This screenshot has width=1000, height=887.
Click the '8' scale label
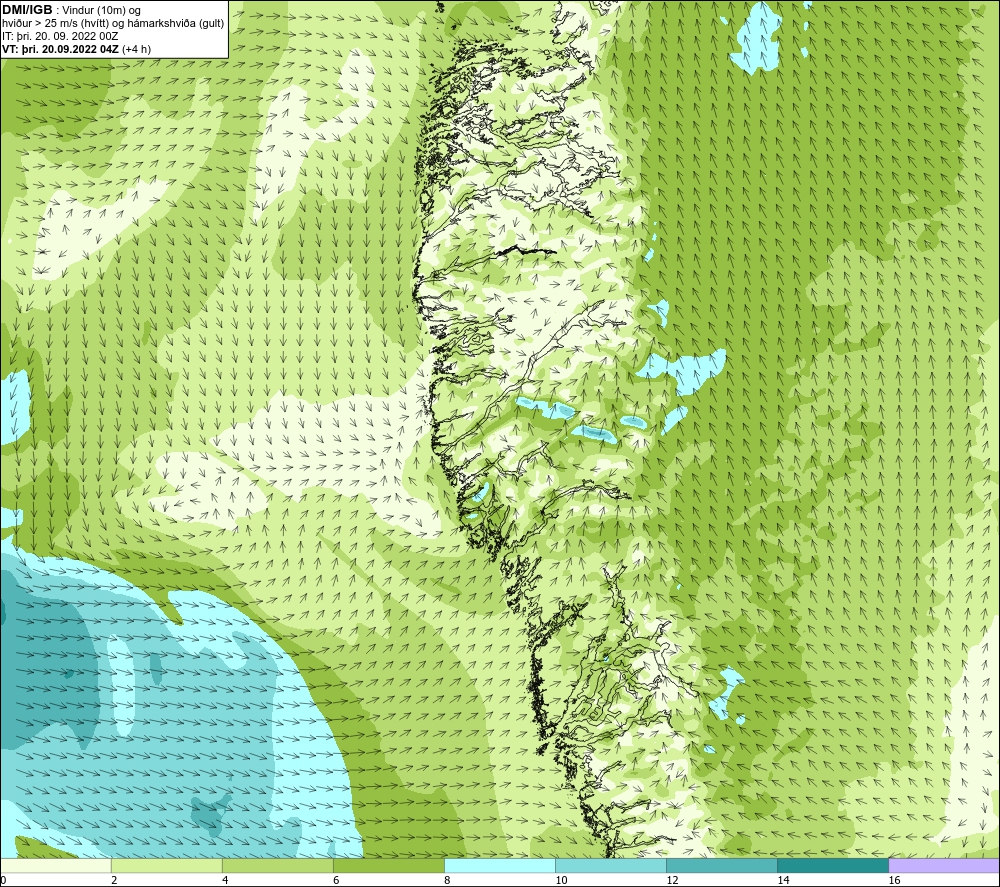point(447,881)
